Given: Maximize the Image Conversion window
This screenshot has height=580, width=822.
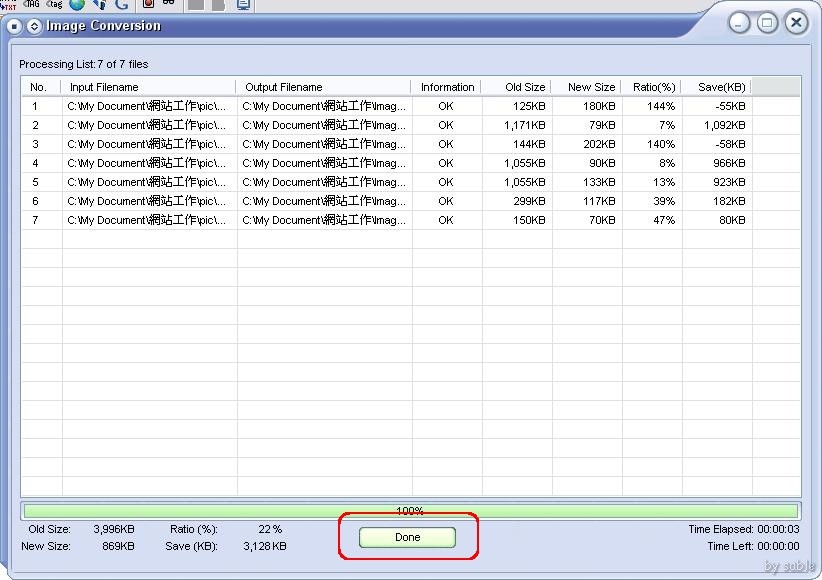Looking at the screenshot, I should (768, 23).
